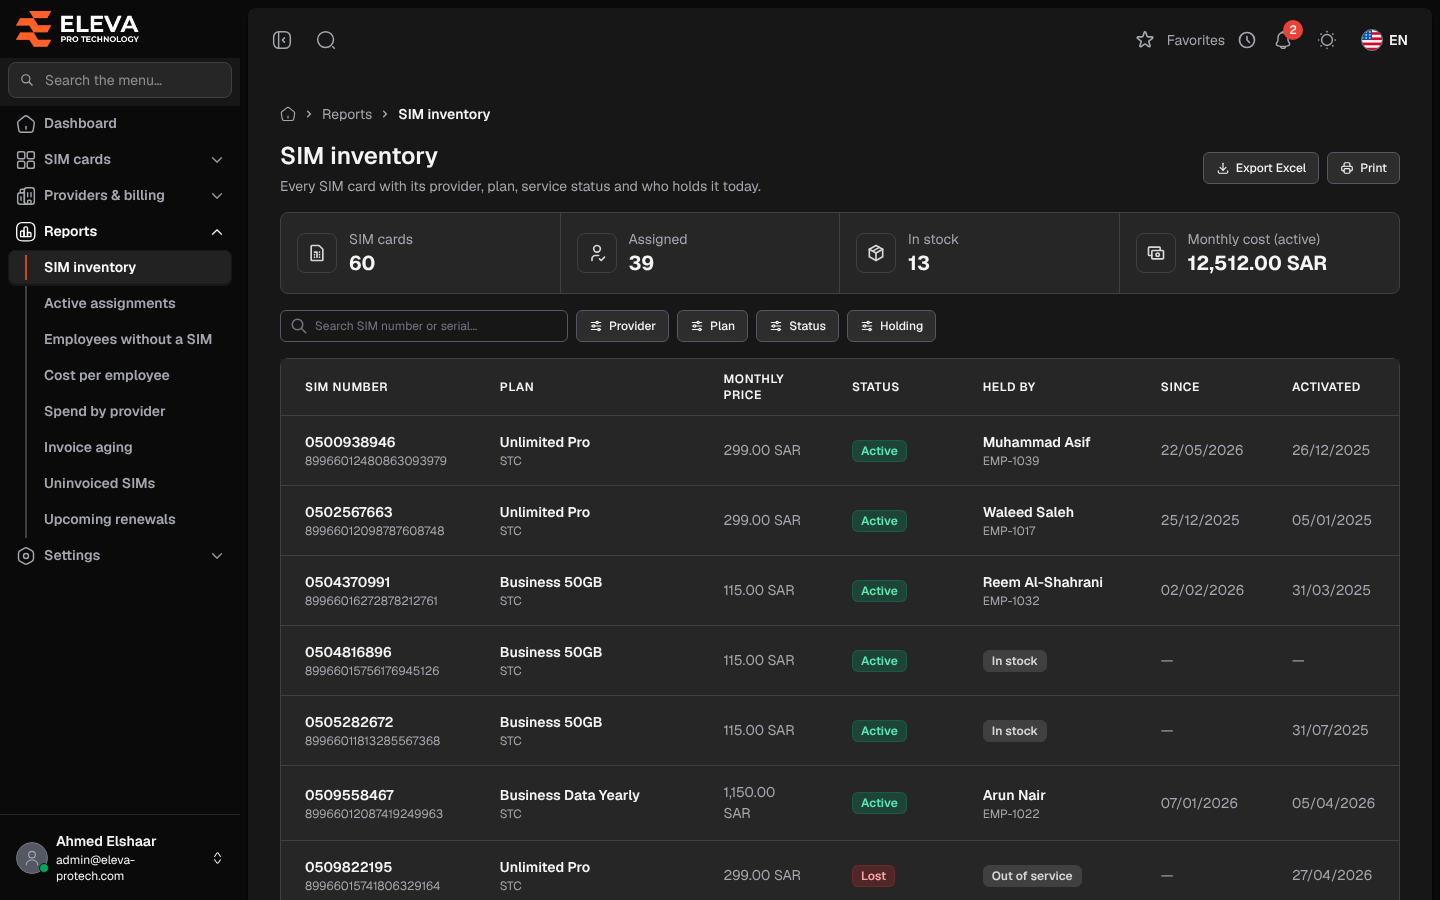Expand the SIM cards sidebar menu
This screenshot has height=900, width=1440.
120,159
